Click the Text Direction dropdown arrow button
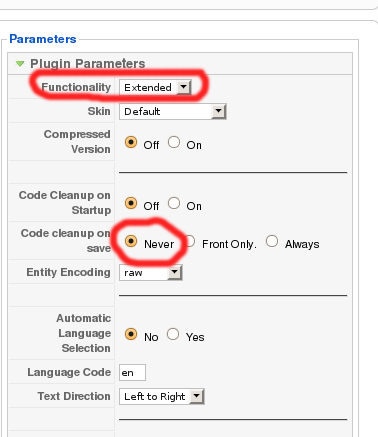Screen dimensions: 378x437 [x=197, y=396]
